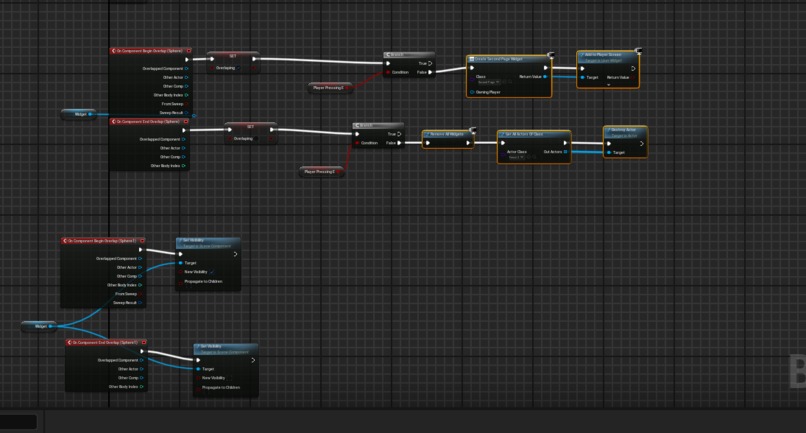Viewport: 806px width, 433px height.
Task: Select the Add to Player Screen node title
Action: coord(603,55)
